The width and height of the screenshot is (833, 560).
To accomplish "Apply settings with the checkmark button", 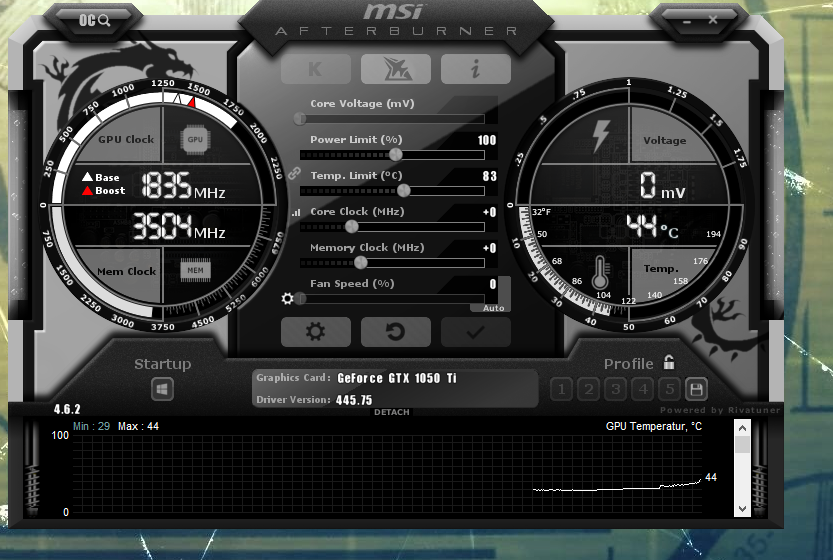I will click(475, 332).
